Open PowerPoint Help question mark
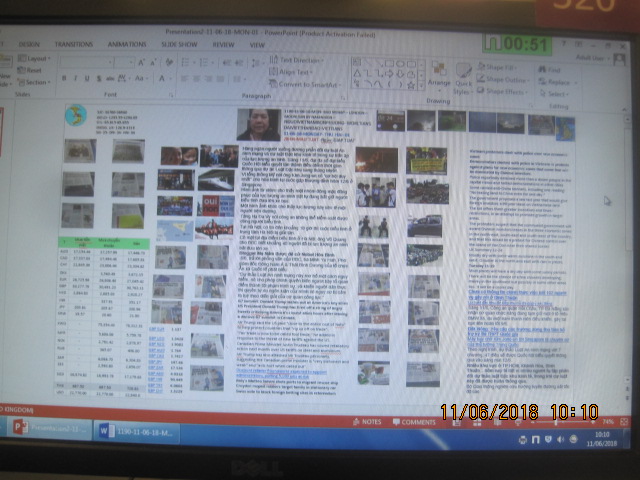The height and width of the screenshot is (480, 640). (564, 44)
